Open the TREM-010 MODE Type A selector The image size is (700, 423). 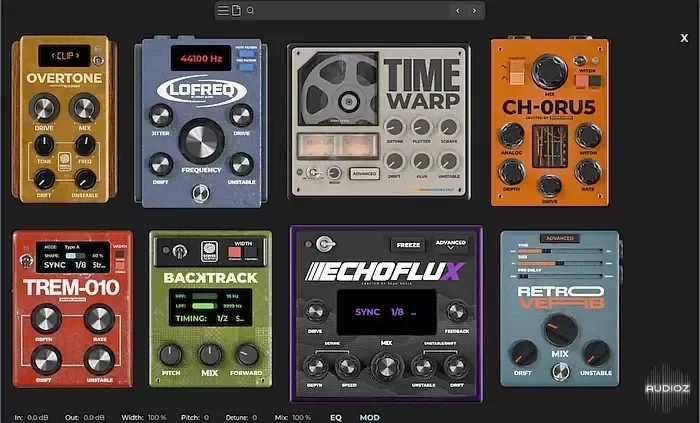tap(72, 247)
